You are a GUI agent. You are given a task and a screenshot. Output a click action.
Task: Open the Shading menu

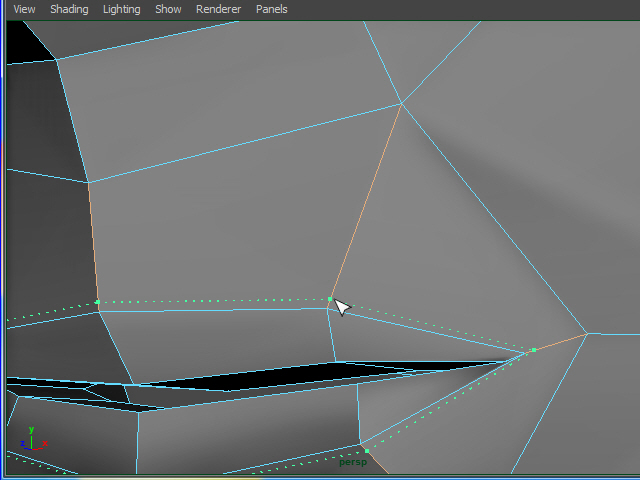pos(69,9)
